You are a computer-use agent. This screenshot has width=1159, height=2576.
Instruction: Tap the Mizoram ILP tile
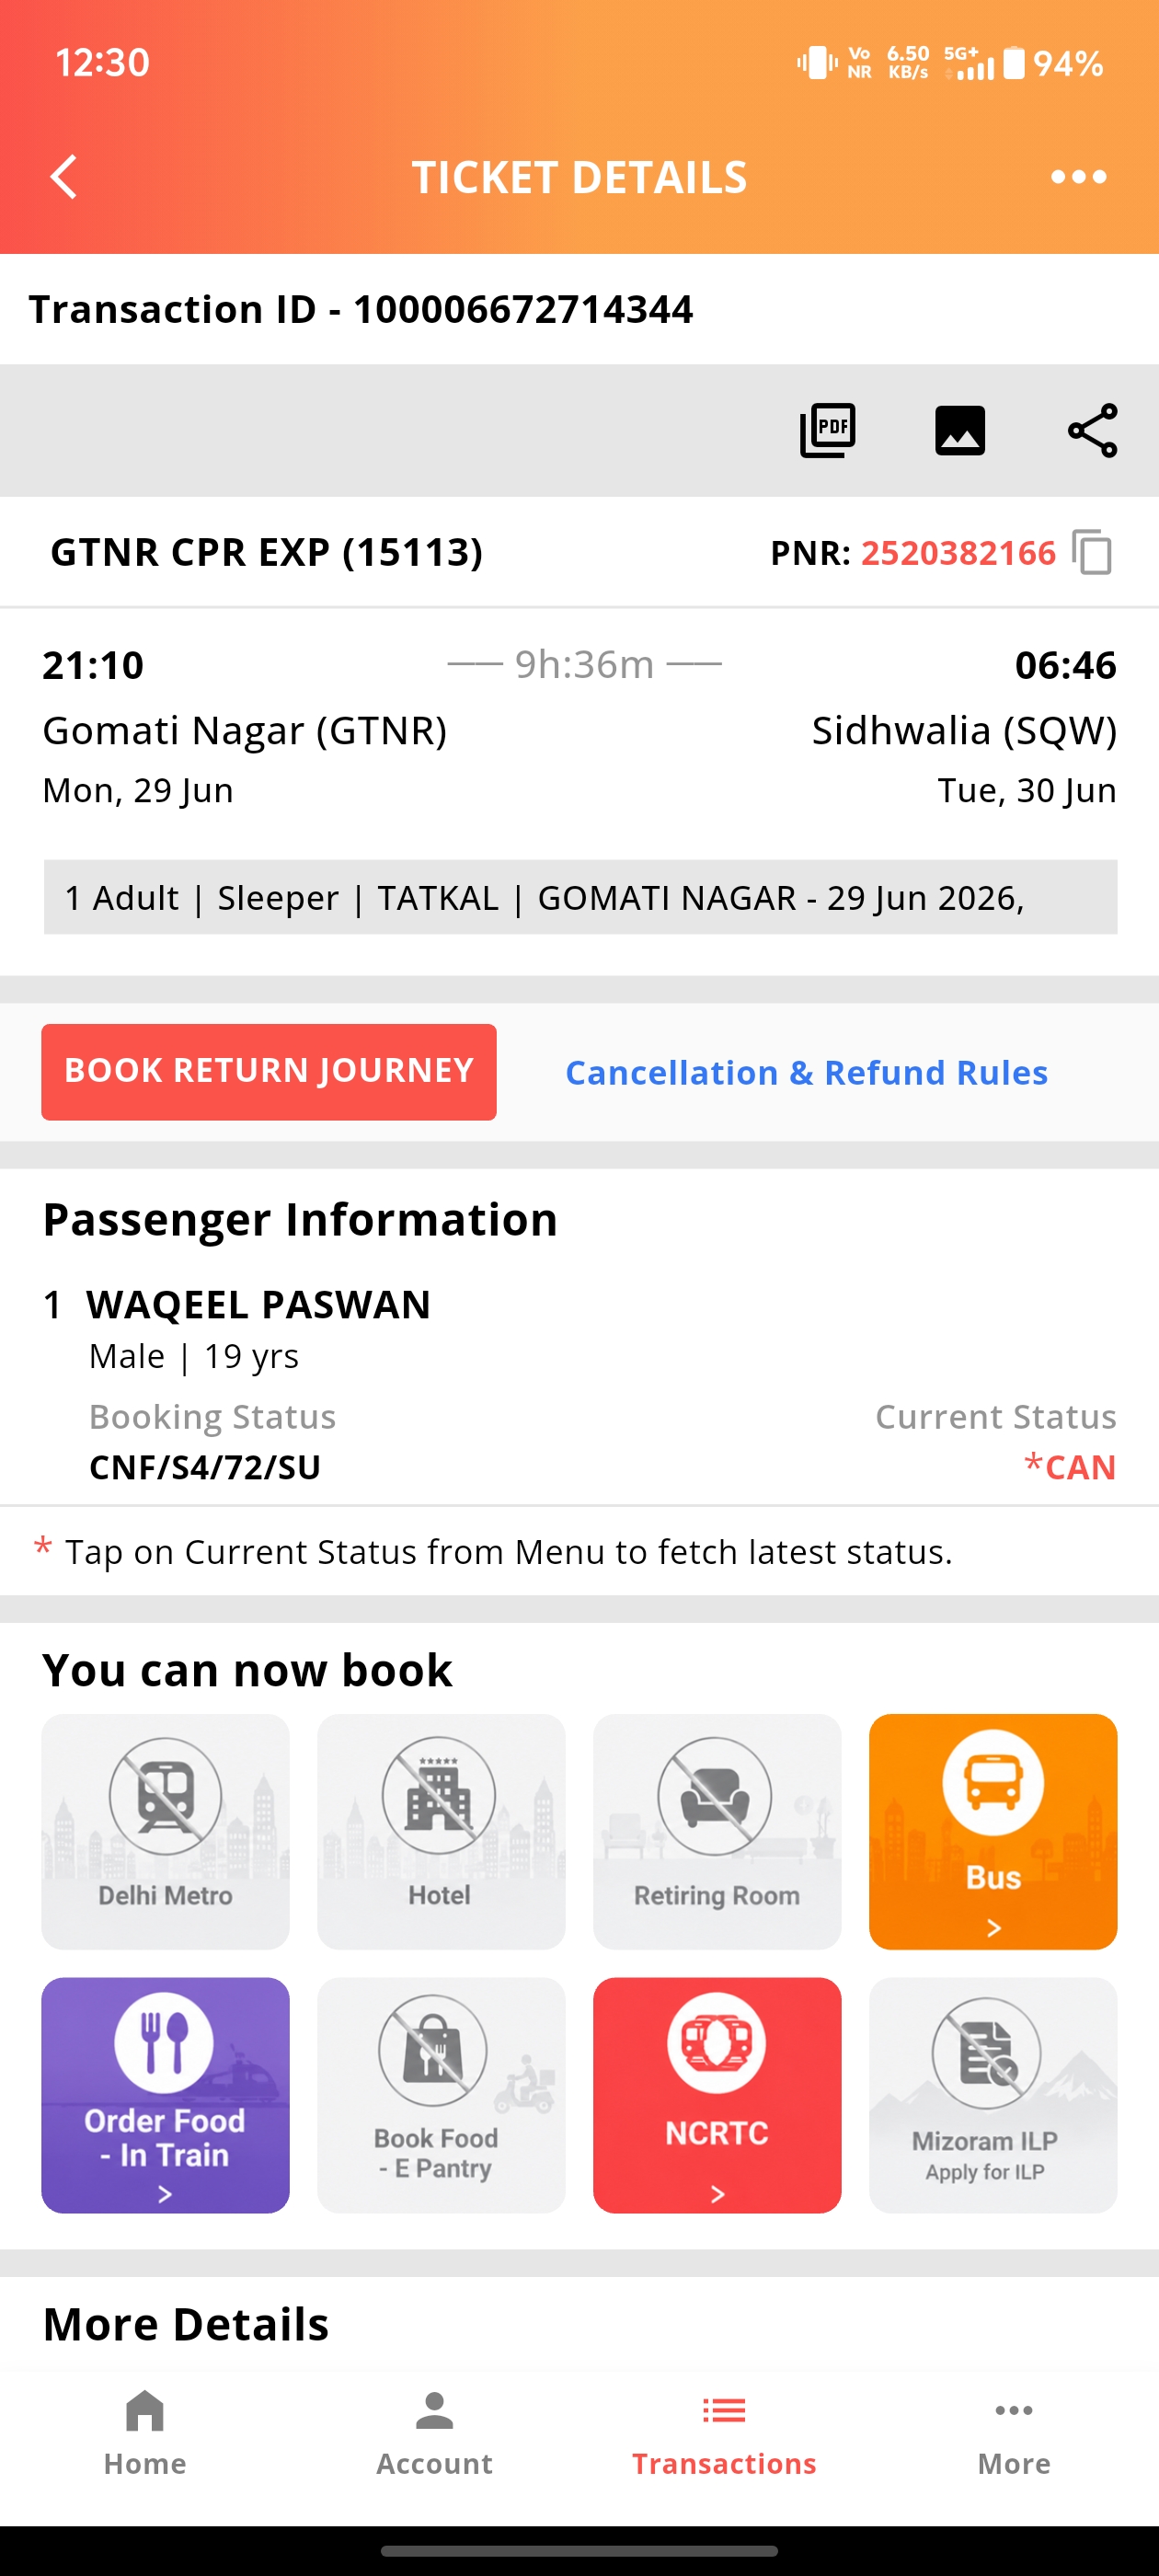(993, 2095)
